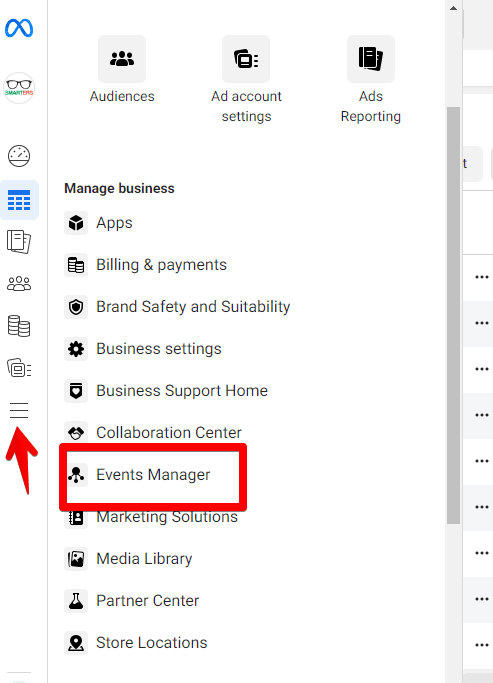
Task: Open Ads reporting pages icon in sidebar
Action: tap(19, 242)
